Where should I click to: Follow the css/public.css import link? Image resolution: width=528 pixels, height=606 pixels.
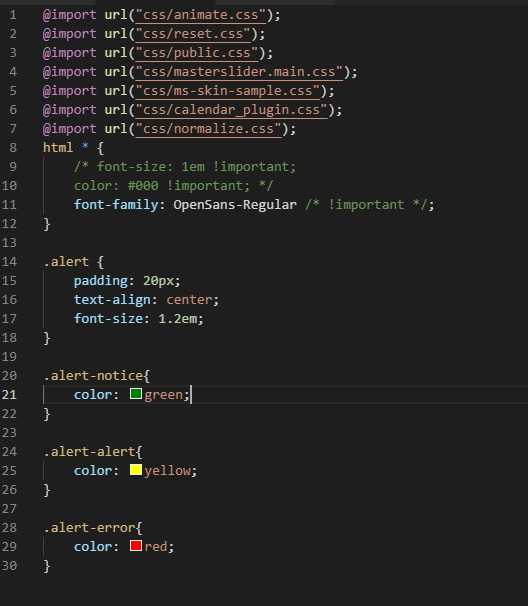[197, 53]
